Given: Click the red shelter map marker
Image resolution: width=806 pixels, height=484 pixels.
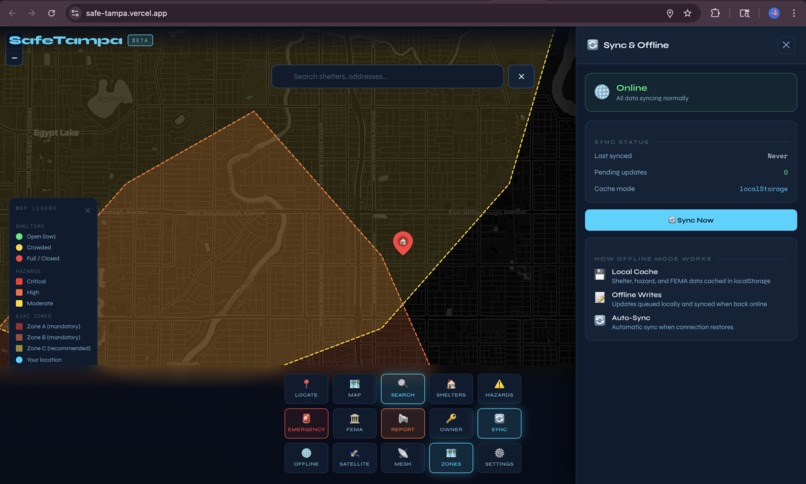Looking at the screenshot, I should (x=403, y=243).
